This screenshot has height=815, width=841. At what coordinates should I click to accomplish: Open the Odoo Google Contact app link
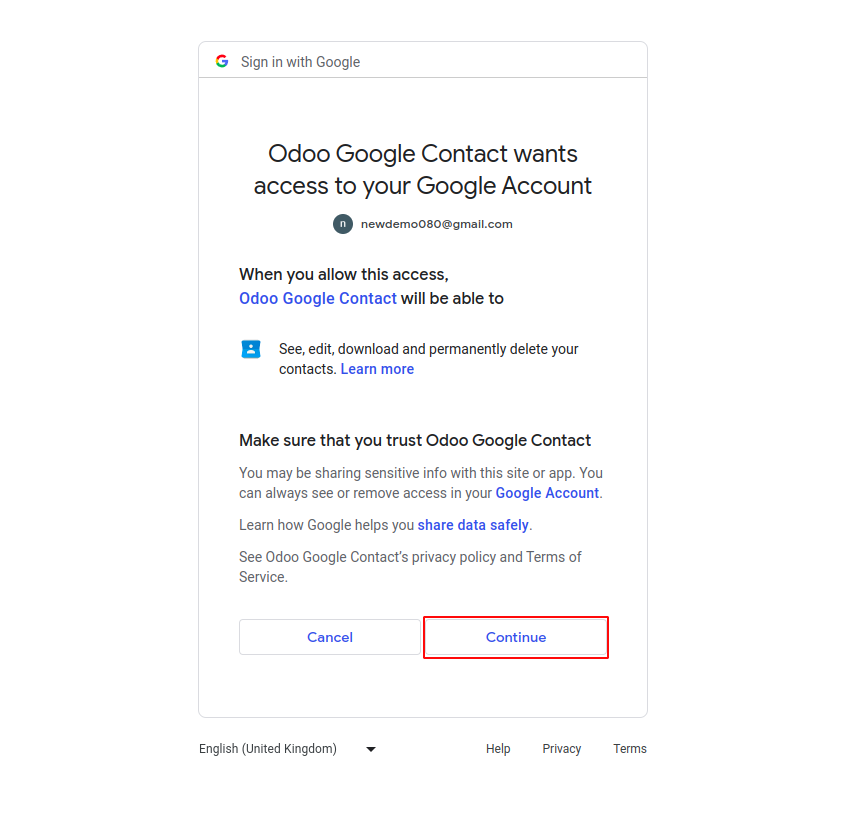pyautogui.click(x=318, y=298)
